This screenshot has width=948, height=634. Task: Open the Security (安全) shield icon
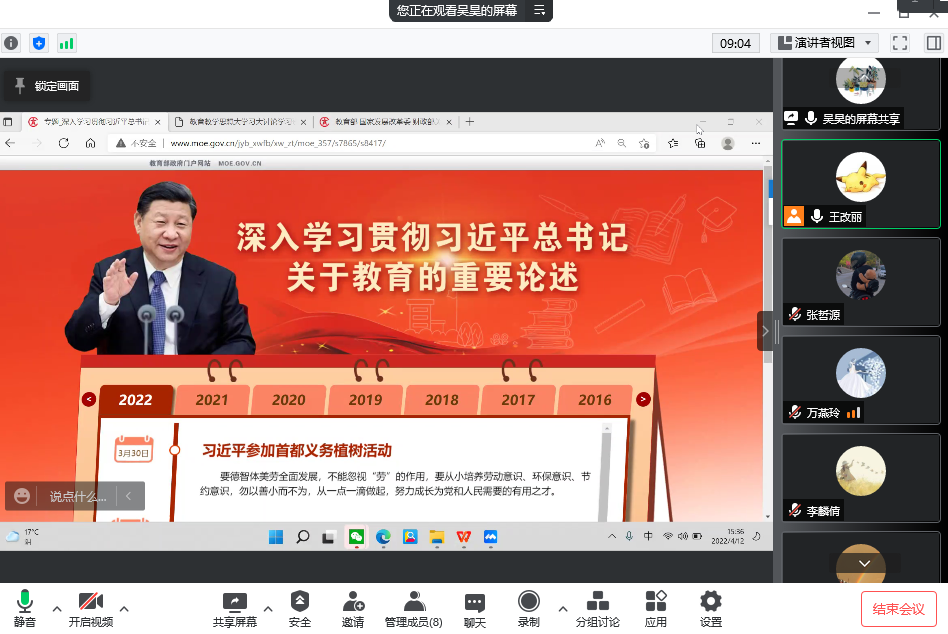coord(299,602)
